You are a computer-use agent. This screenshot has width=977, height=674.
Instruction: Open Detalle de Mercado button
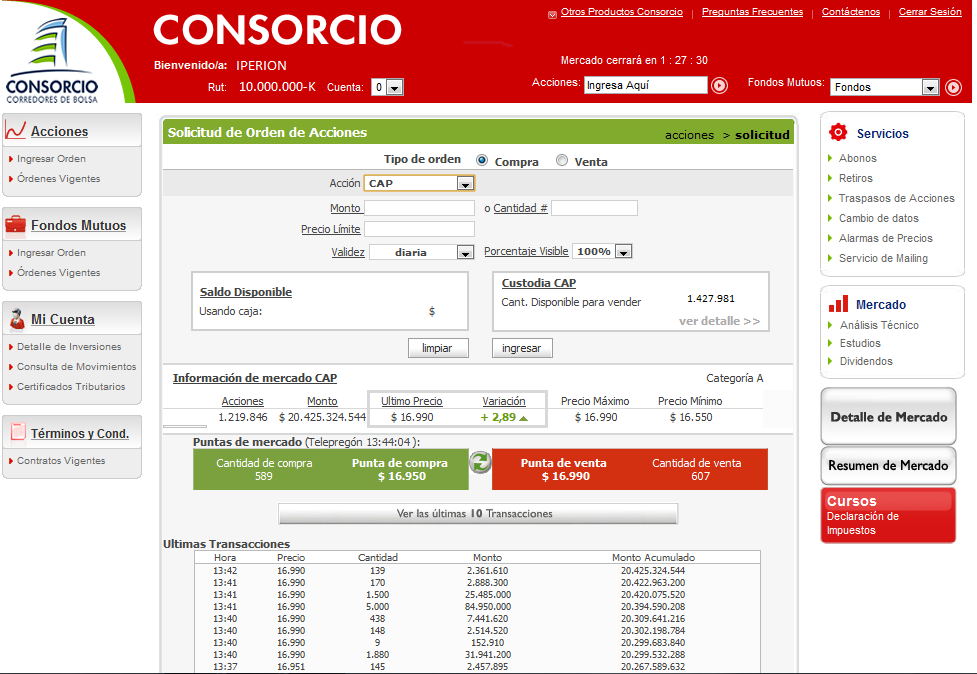[x=889, y=417]
